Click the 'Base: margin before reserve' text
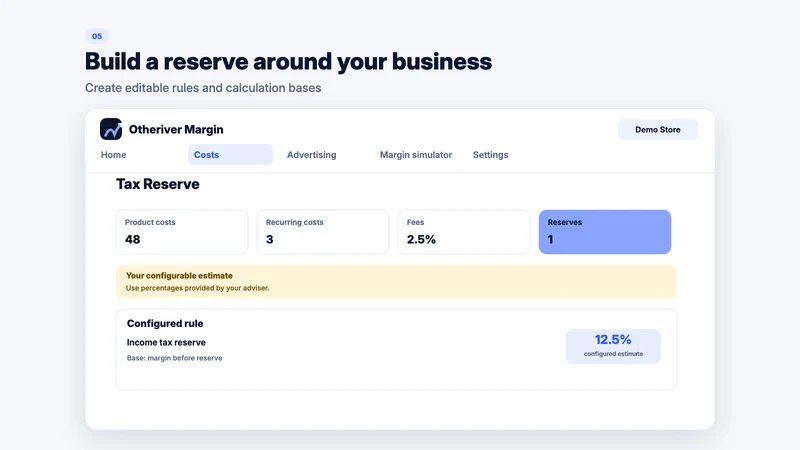This screenshot has height=450, width=800. [174, 358]
